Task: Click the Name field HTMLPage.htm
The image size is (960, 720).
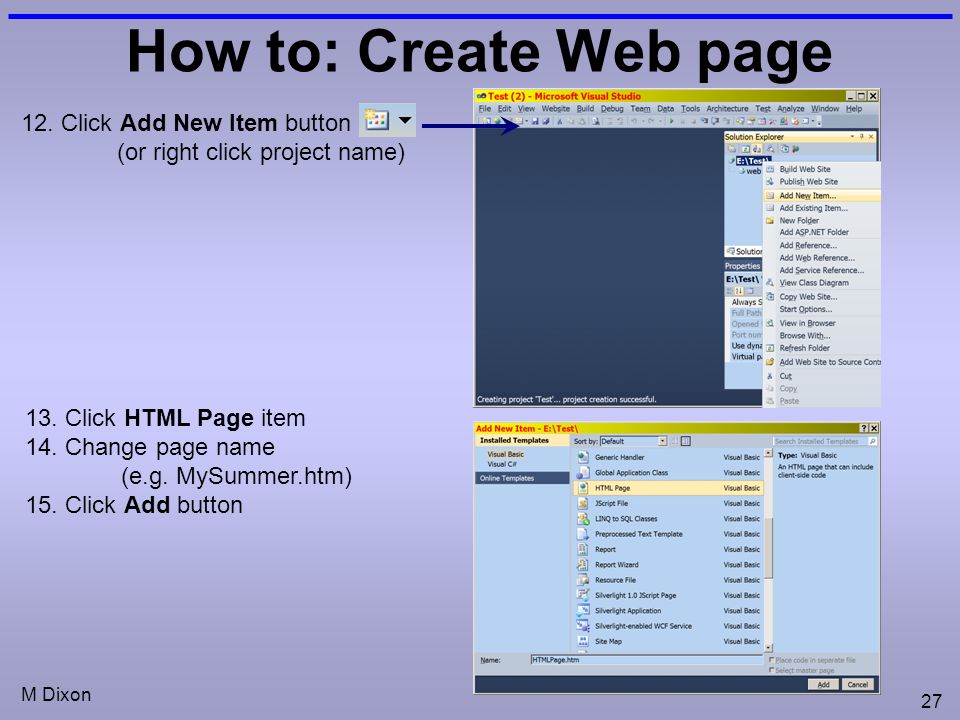Action: click(647, 660)
